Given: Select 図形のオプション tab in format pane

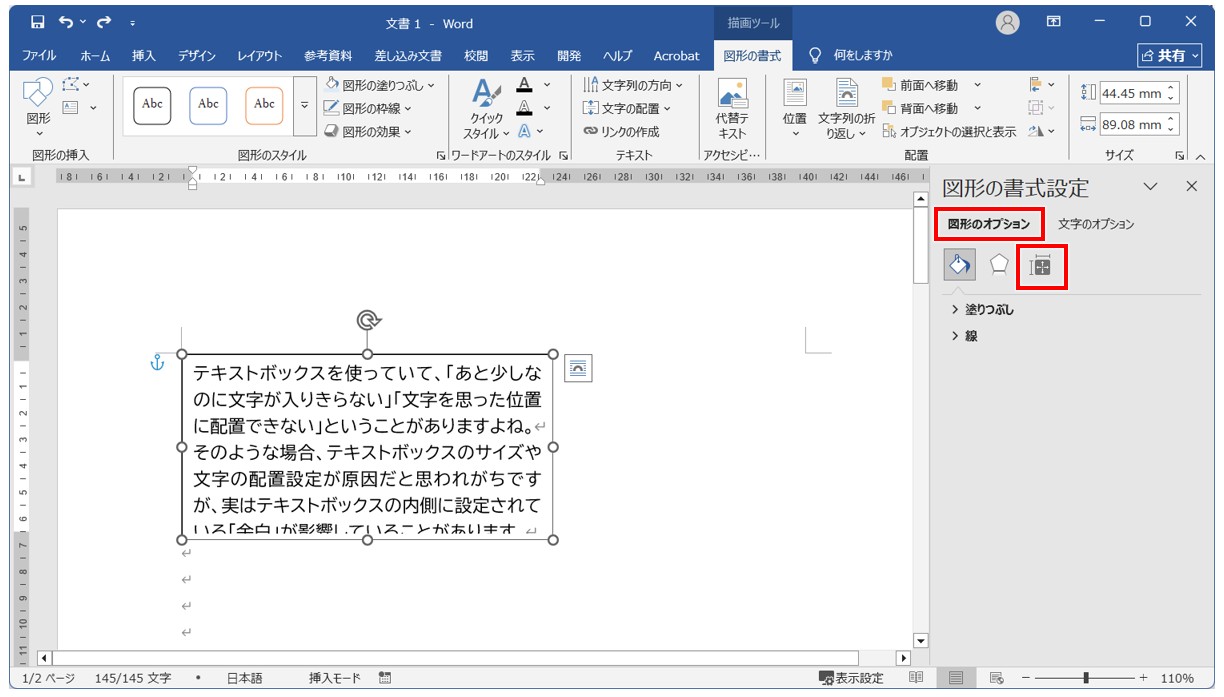Looking at the screenshot, I should click(989, 224).
